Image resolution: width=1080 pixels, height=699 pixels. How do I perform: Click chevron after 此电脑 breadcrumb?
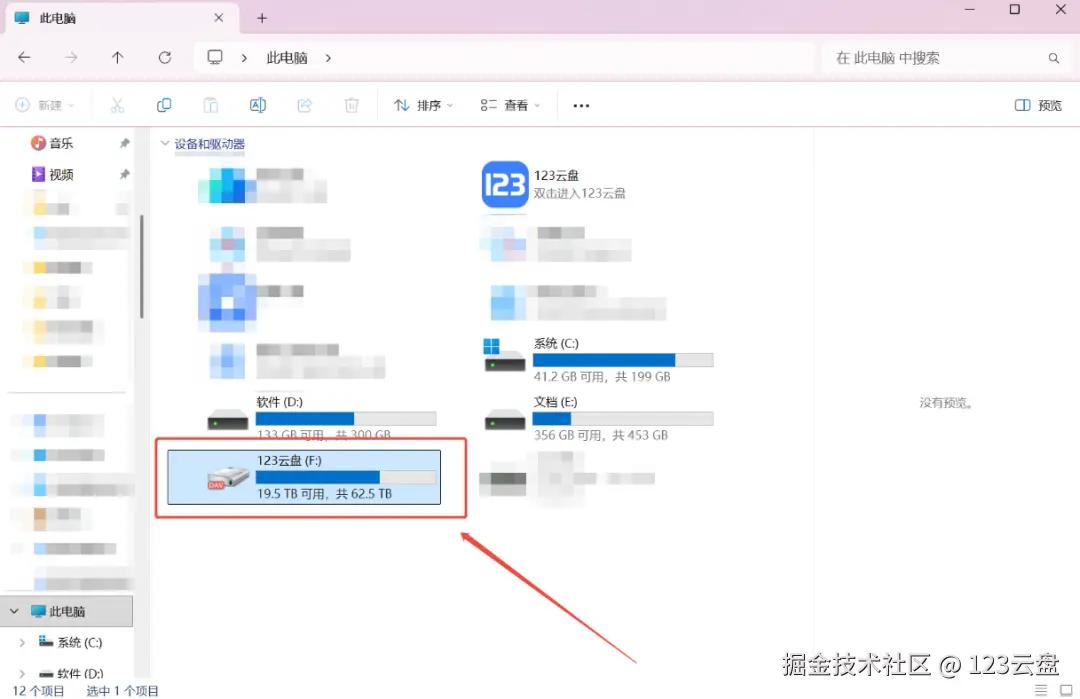pos(329,58)
